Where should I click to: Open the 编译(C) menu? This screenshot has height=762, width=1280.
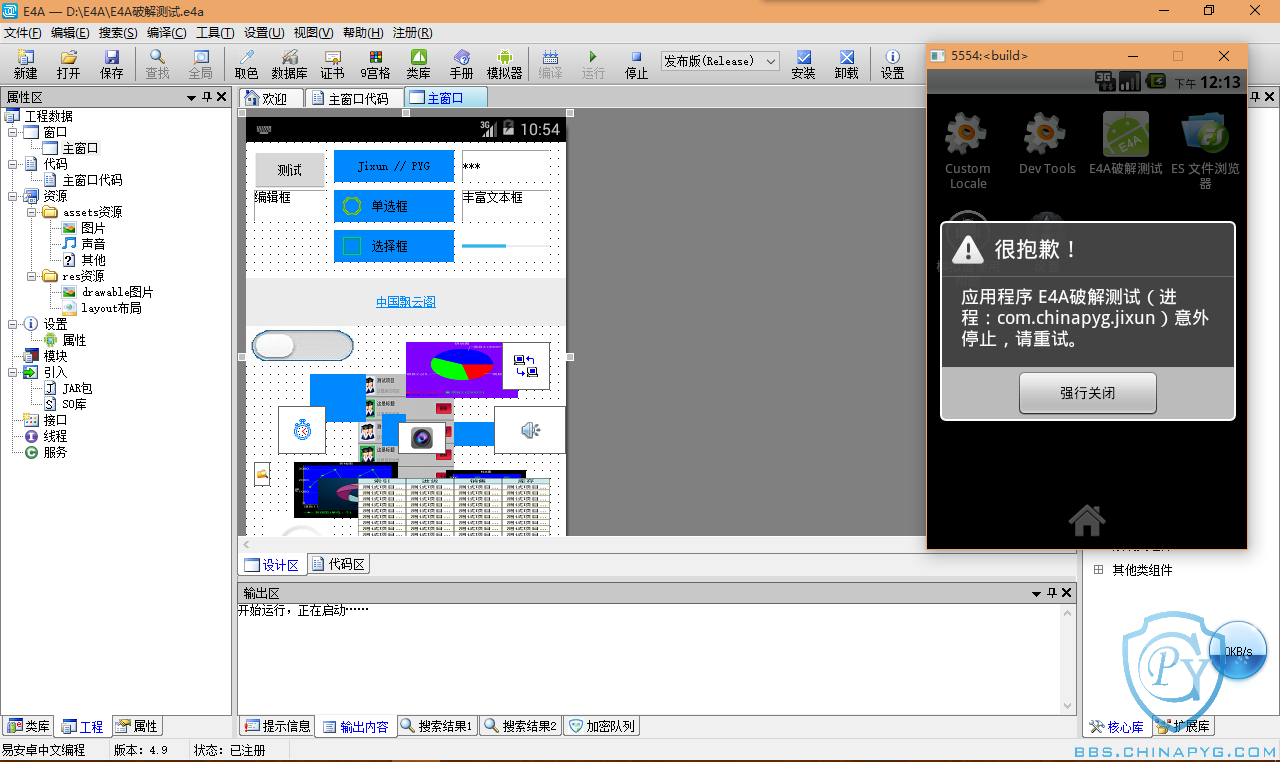point(166,33)
